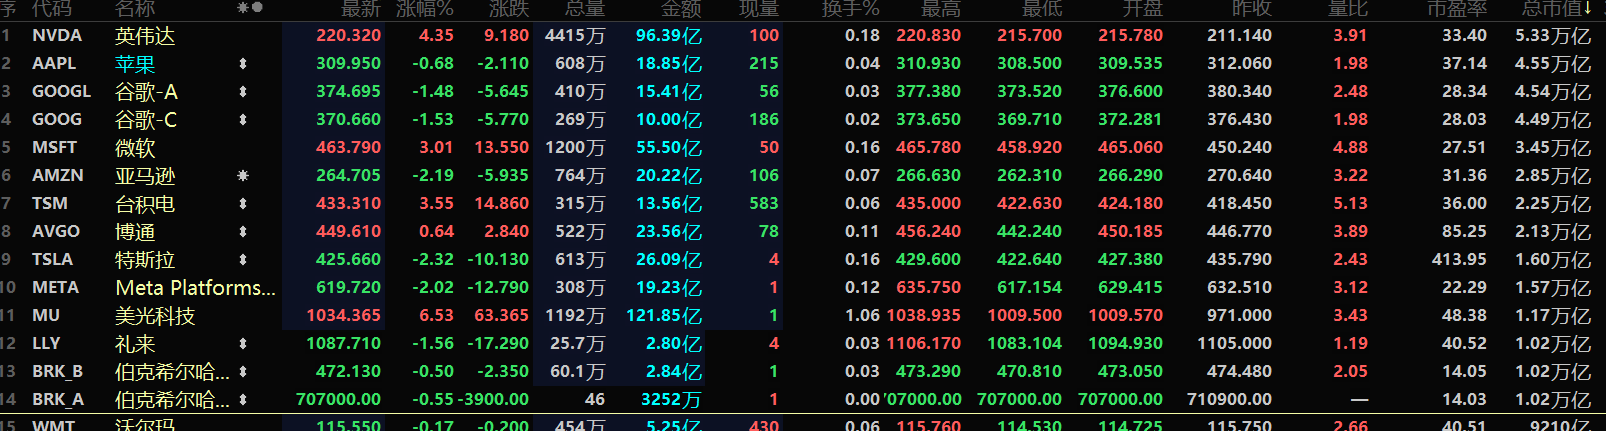Select the TSLA ticker code
1606x431 pixels.
pyautogui.click(x=53, y=260)
